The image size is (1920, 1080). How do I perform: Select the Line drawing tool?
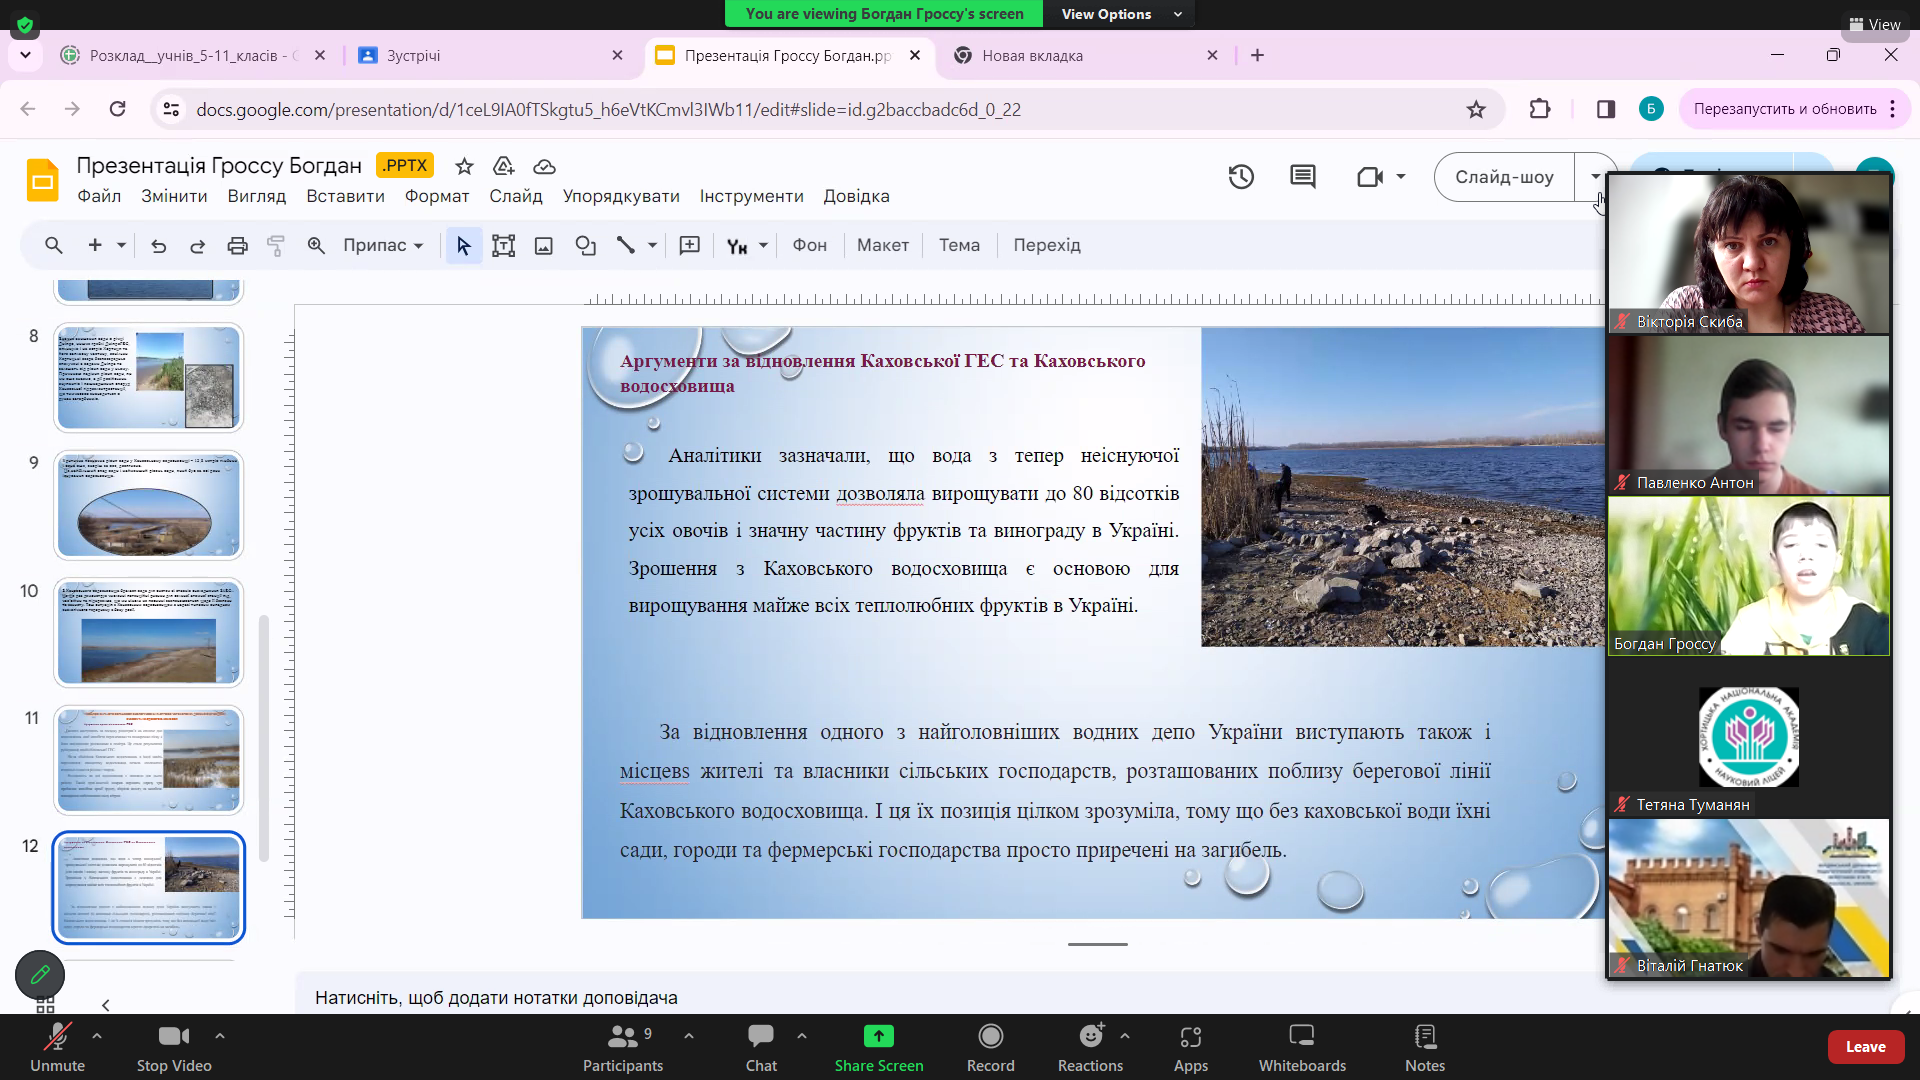click(626, 245)
